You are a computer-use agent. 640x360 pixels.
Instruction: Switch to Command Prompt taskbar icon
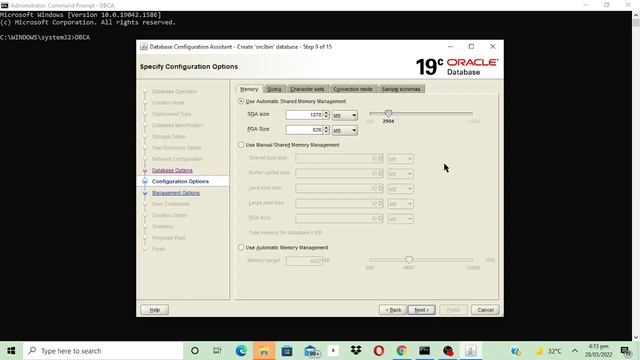(424, 351)
